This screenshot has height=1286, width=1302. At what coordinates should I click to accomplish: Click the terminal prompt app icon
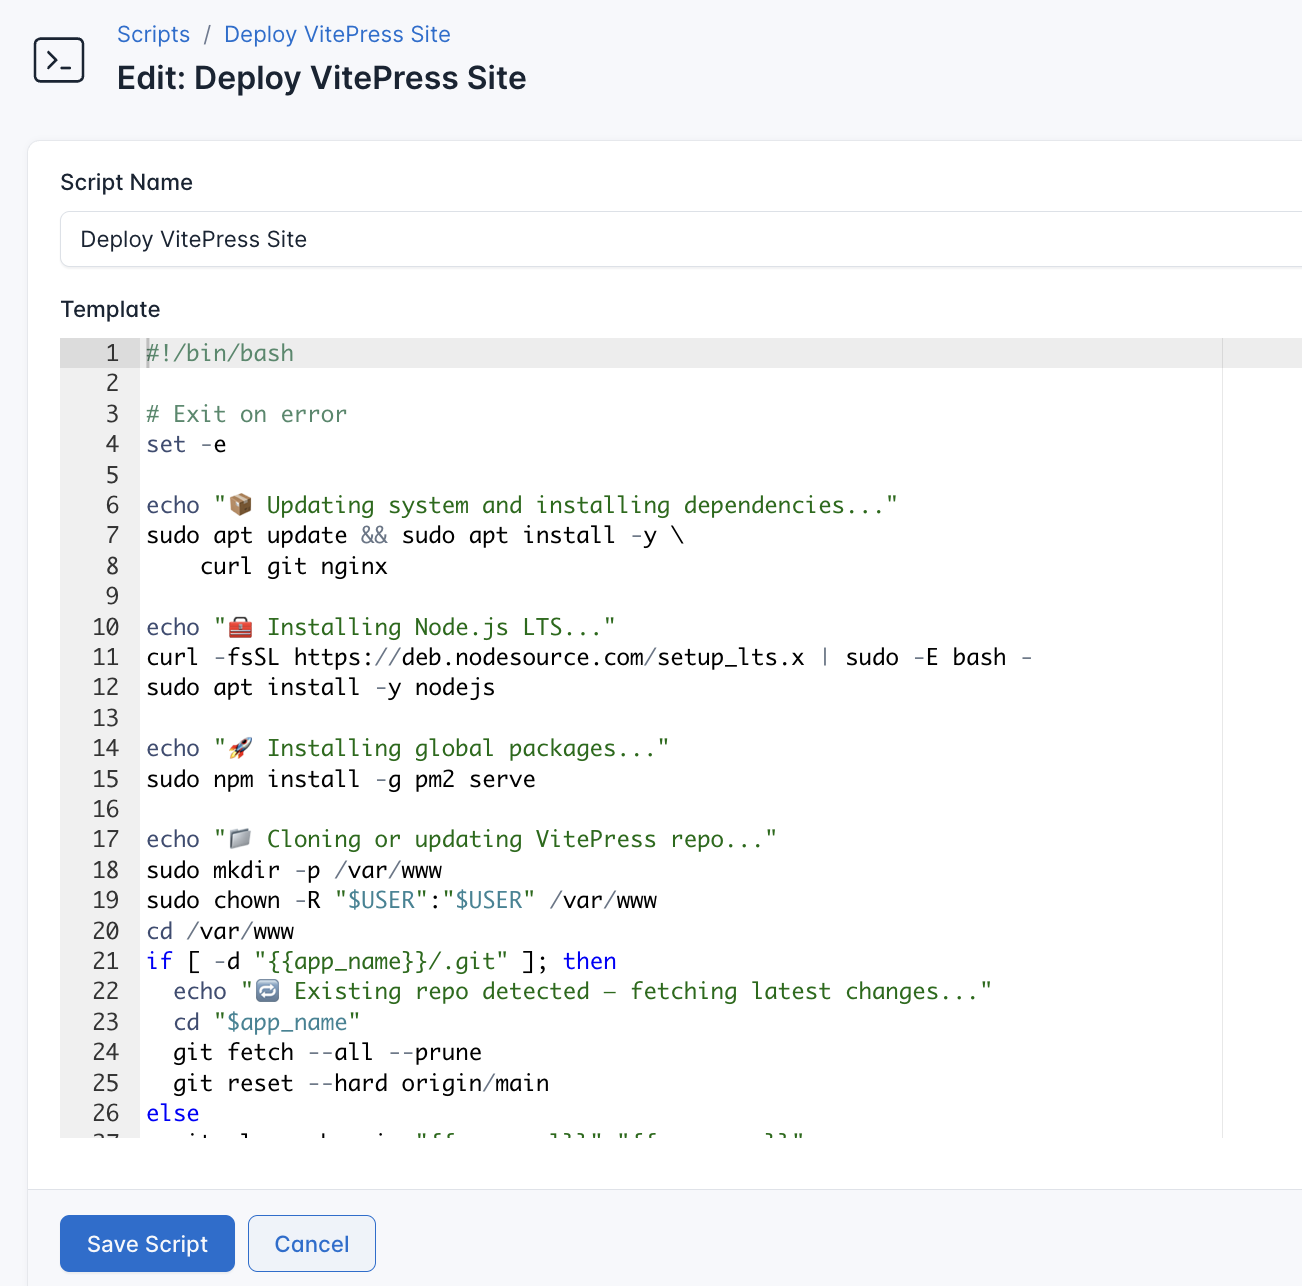[59, 60]
